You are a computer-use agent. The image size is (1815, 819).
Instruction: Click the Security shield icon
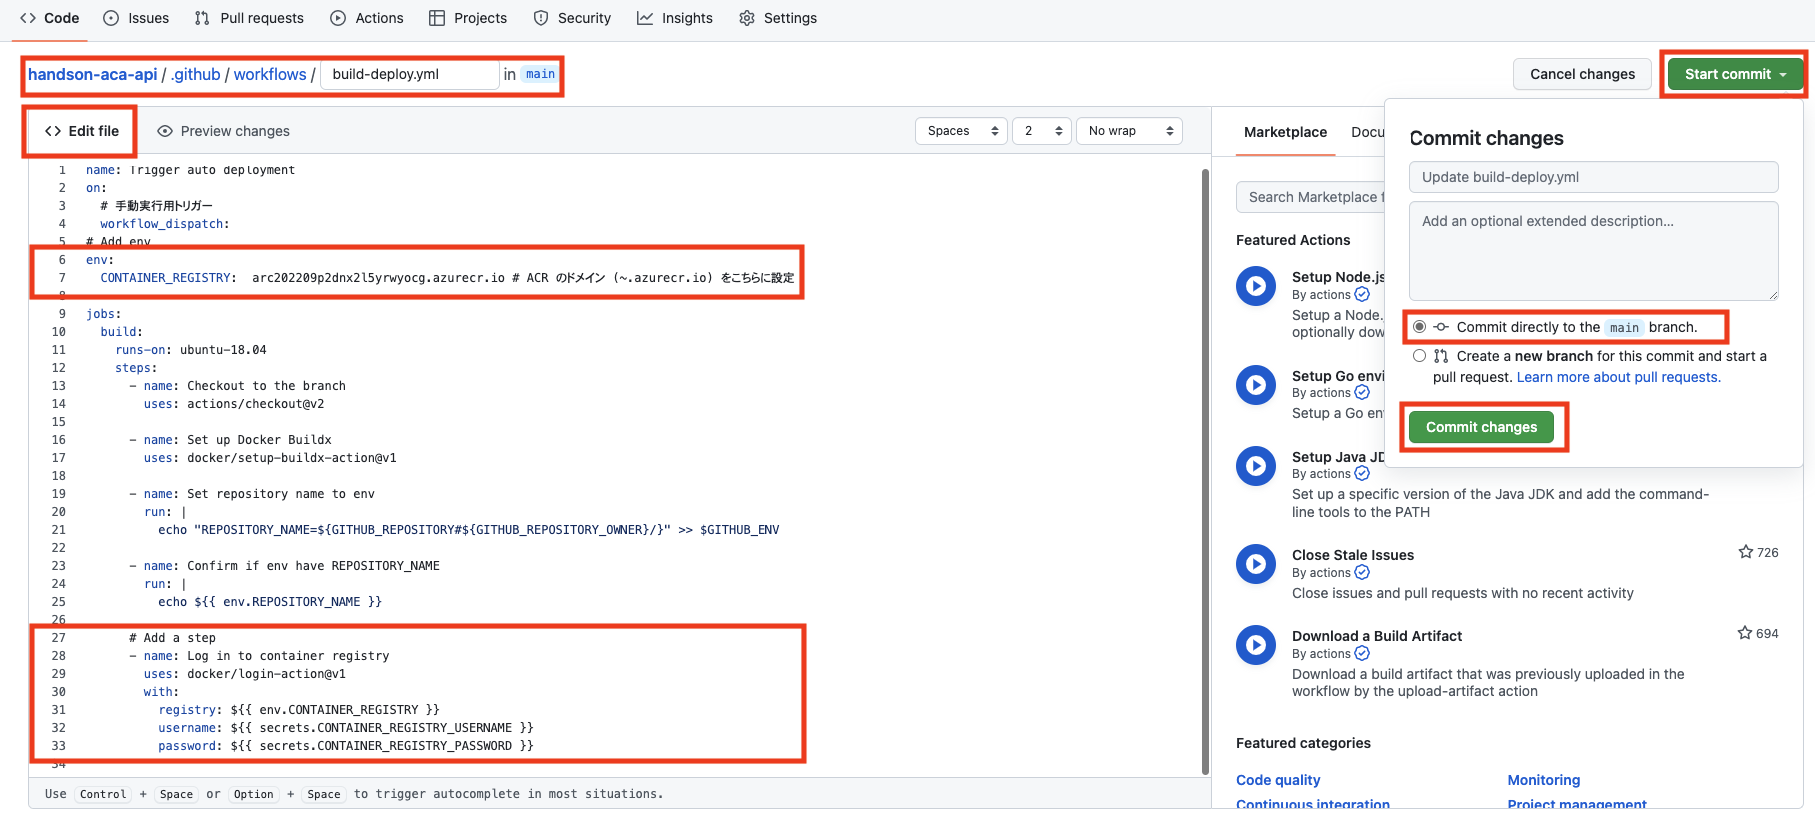541,18
